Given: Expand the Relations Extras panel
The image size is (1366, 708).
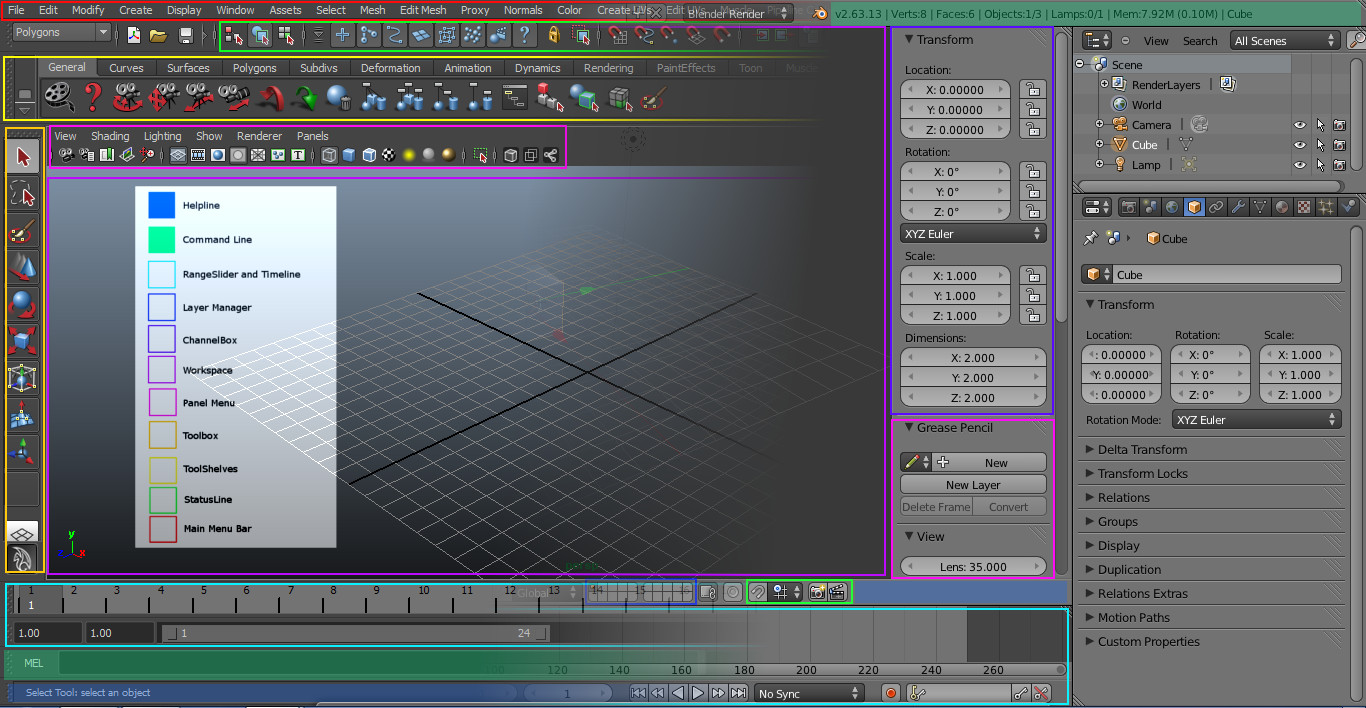Looking at the screenshot, I should [x=1142, y=594].
